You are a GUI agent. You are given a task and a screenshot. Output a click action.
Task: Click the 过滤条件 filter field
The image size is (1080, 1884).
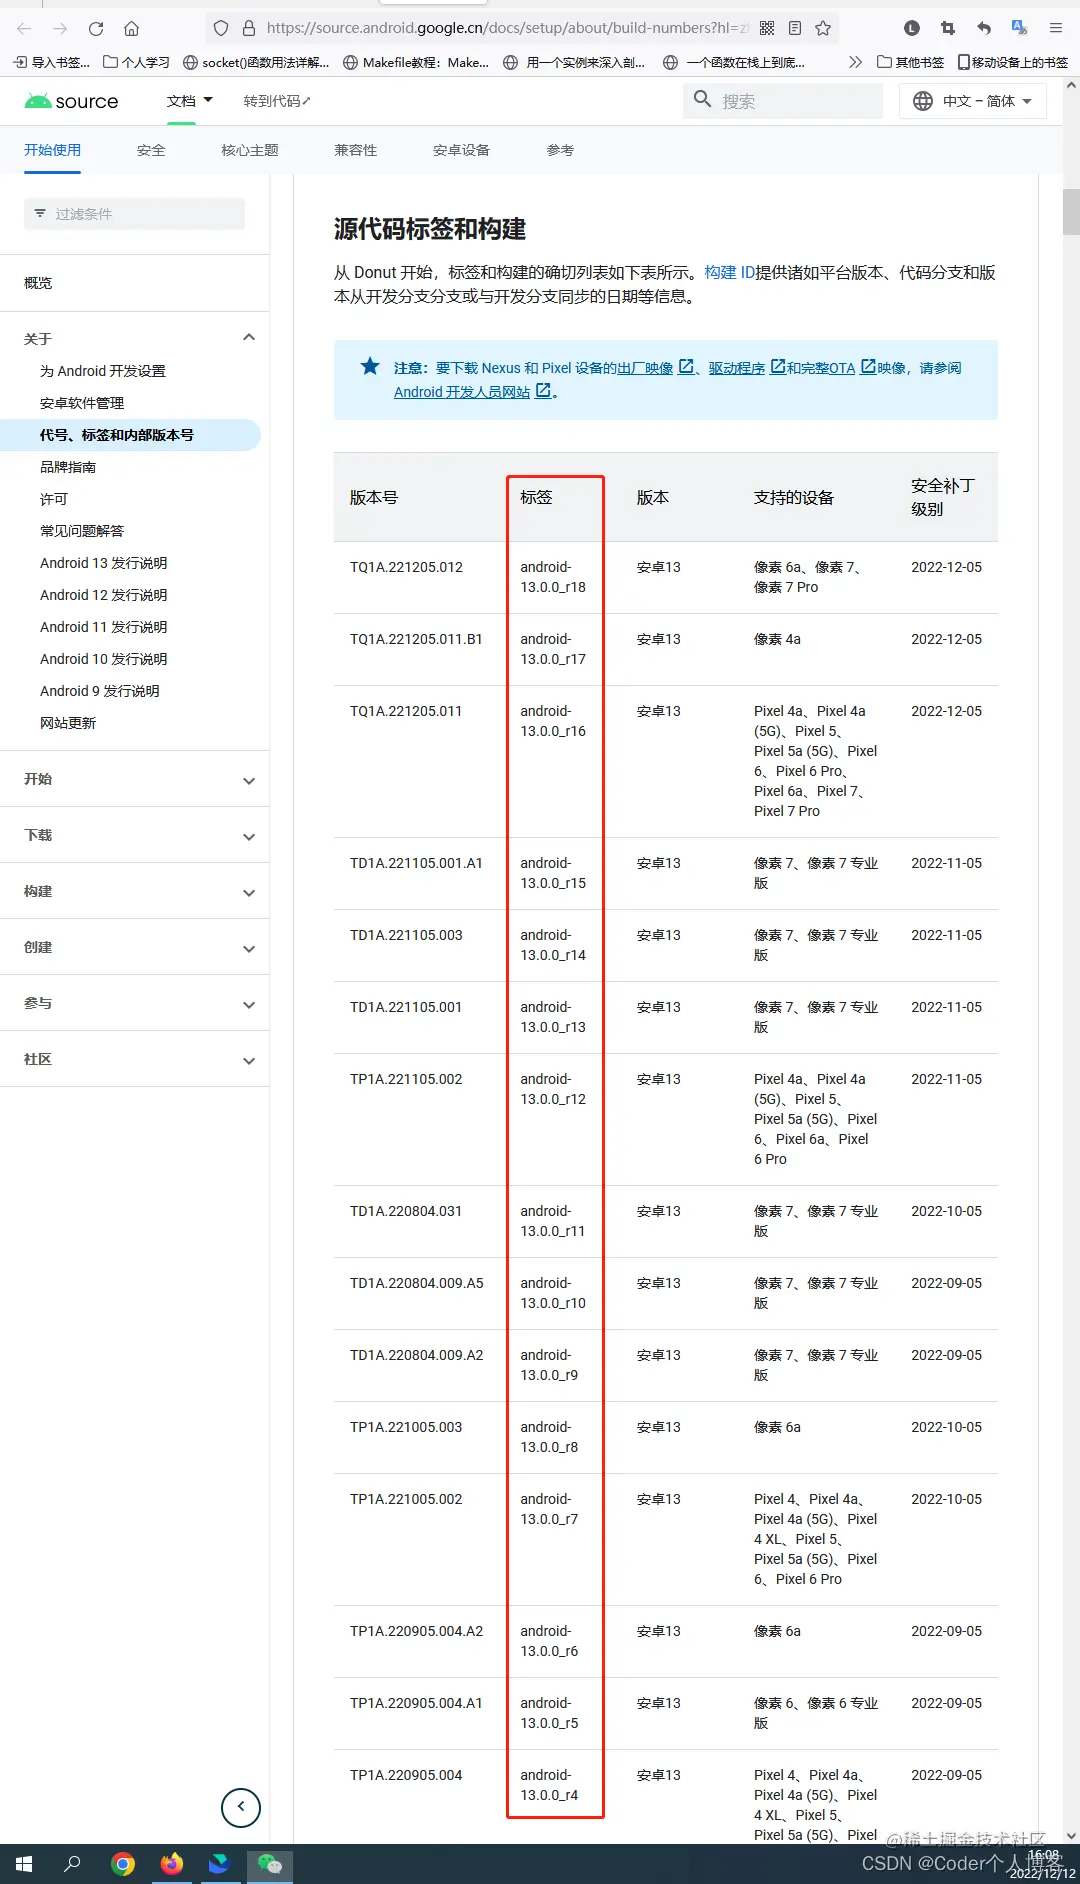pos(134,214)
